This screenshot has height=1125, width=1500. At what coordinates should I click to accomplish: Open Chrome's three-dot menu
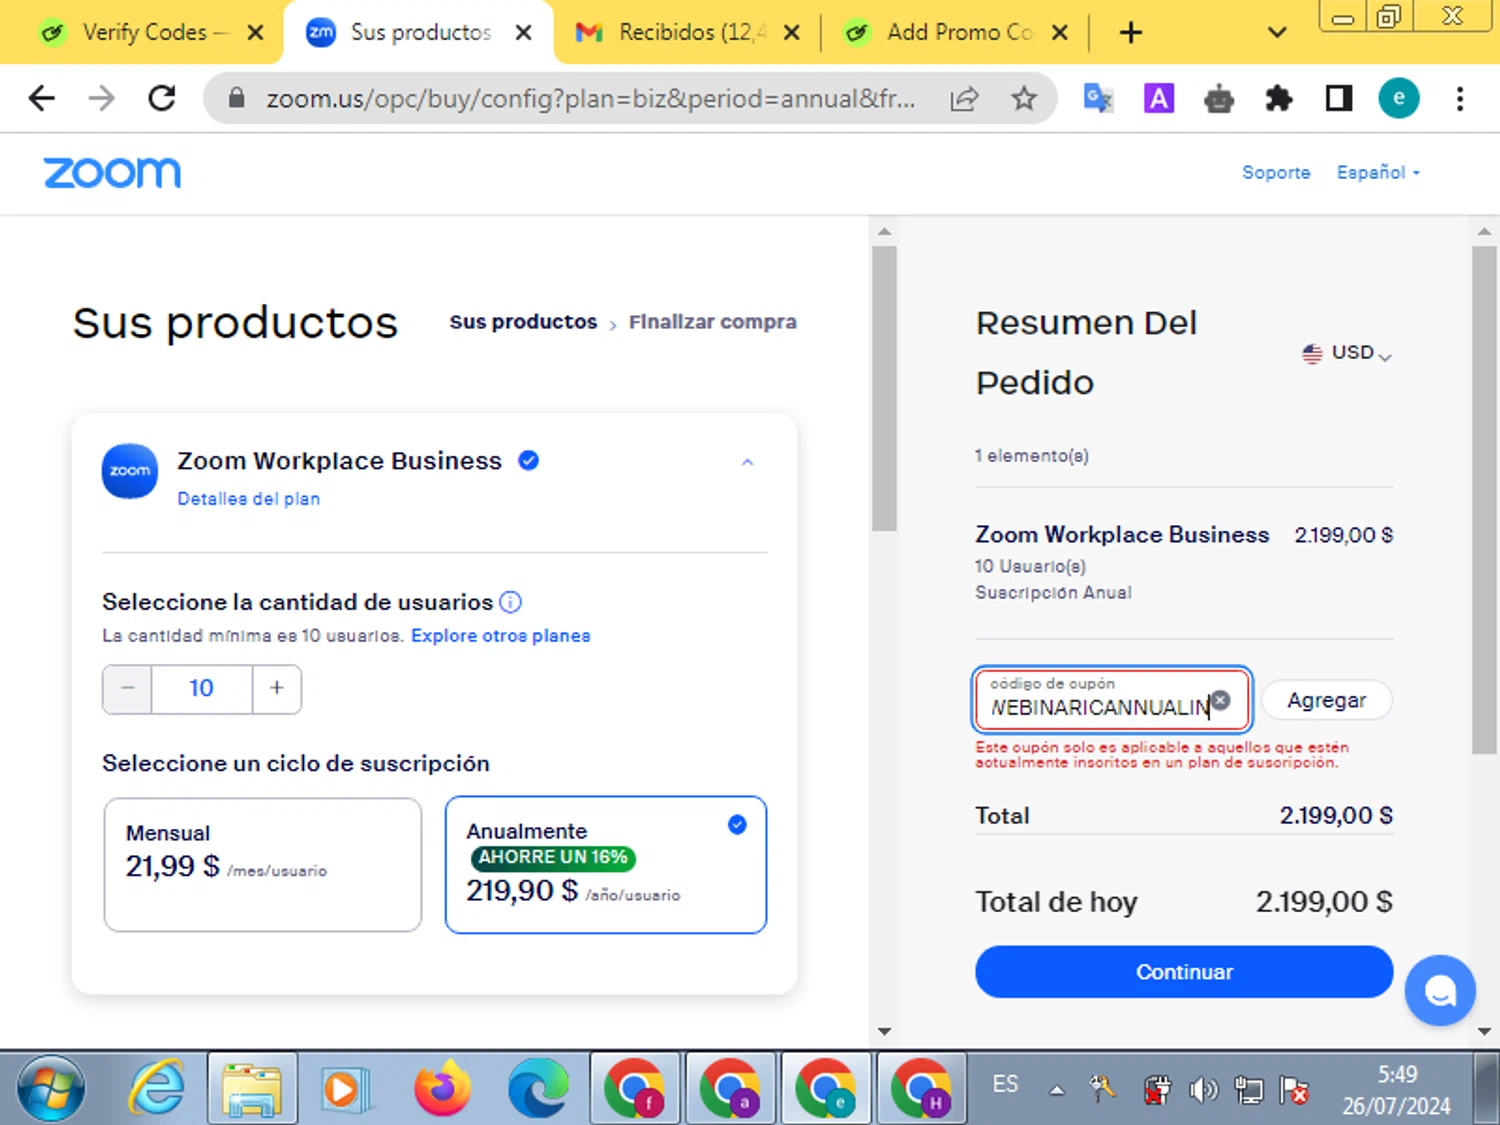point(1460,98)
